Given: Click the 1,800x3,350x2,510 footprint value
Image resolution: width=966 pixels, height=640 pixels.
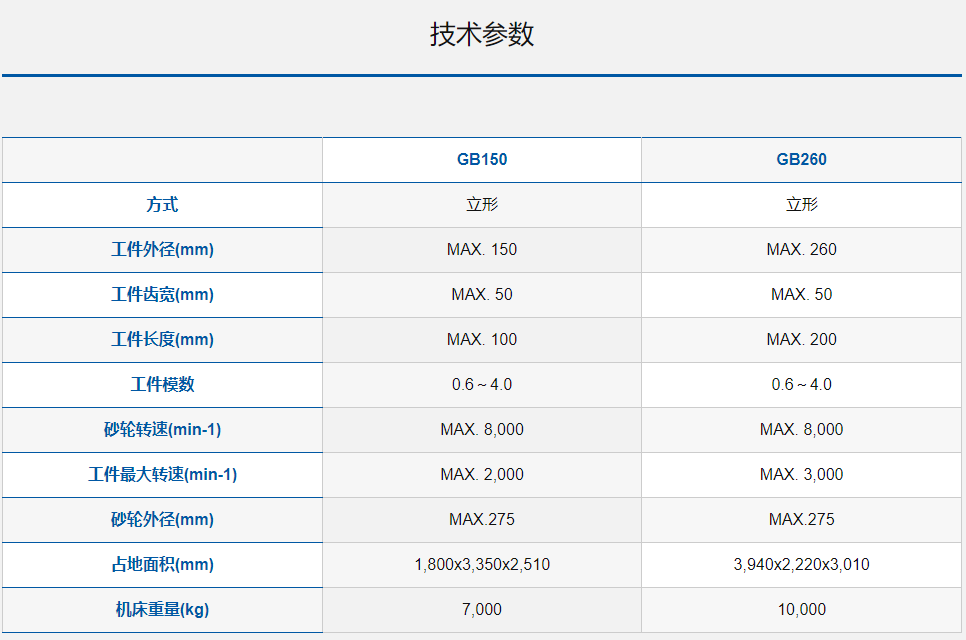Looking at the screenshot, I should coord(482,565).
